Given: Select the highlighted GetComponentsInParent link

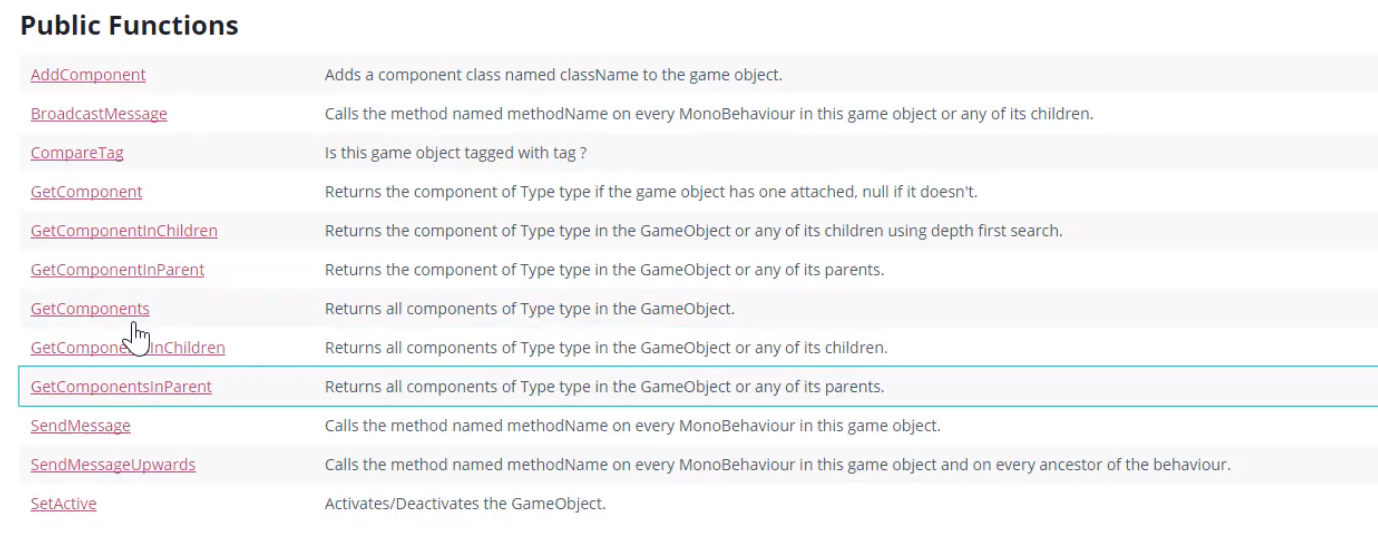Looking at the screenshot, I should tap(121, 387).
